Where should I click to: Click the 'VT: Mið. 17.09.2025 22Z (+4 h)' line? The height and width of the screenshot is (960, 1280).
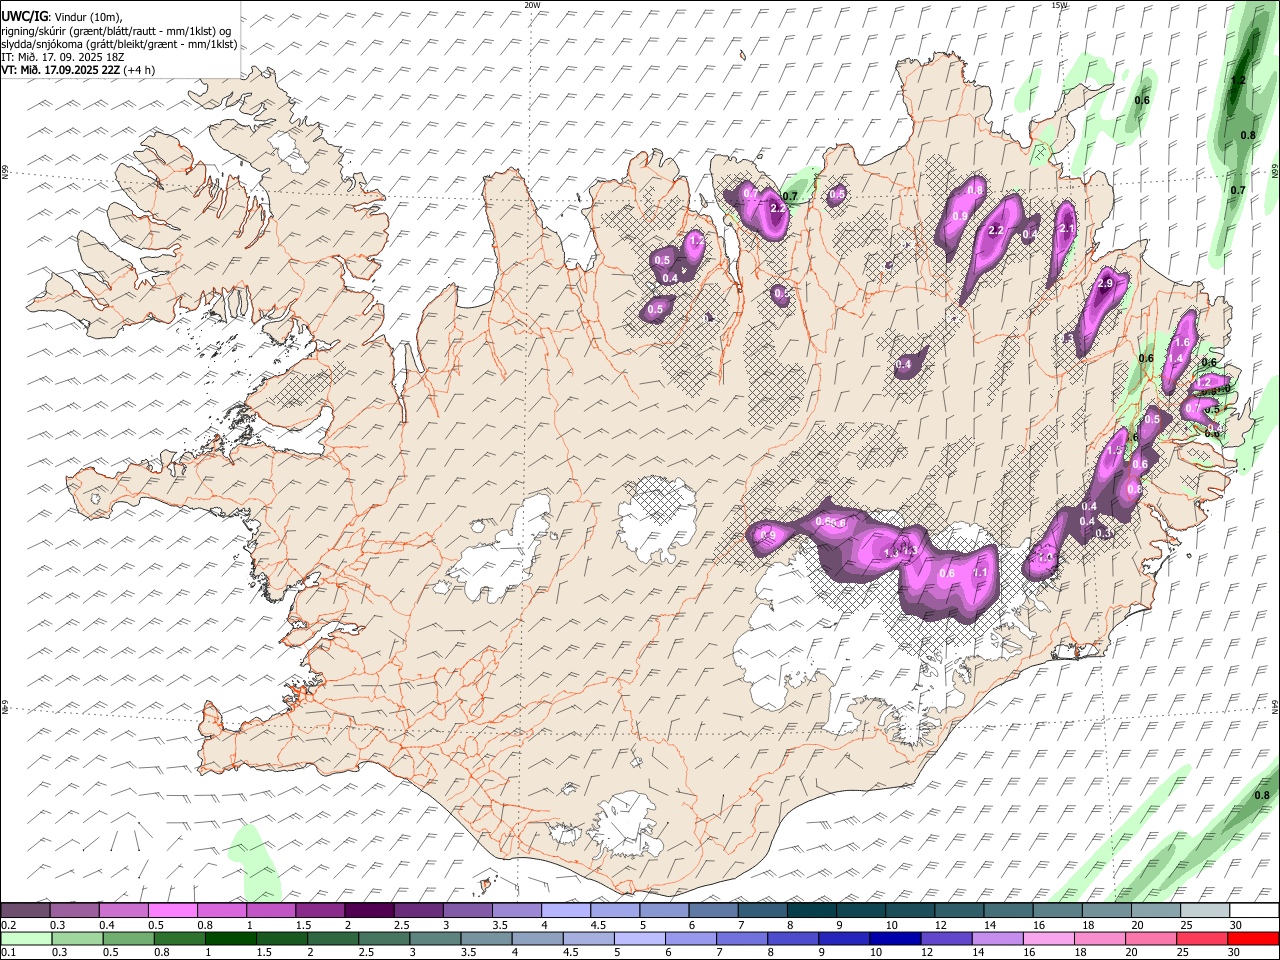[x=77, y=71]
